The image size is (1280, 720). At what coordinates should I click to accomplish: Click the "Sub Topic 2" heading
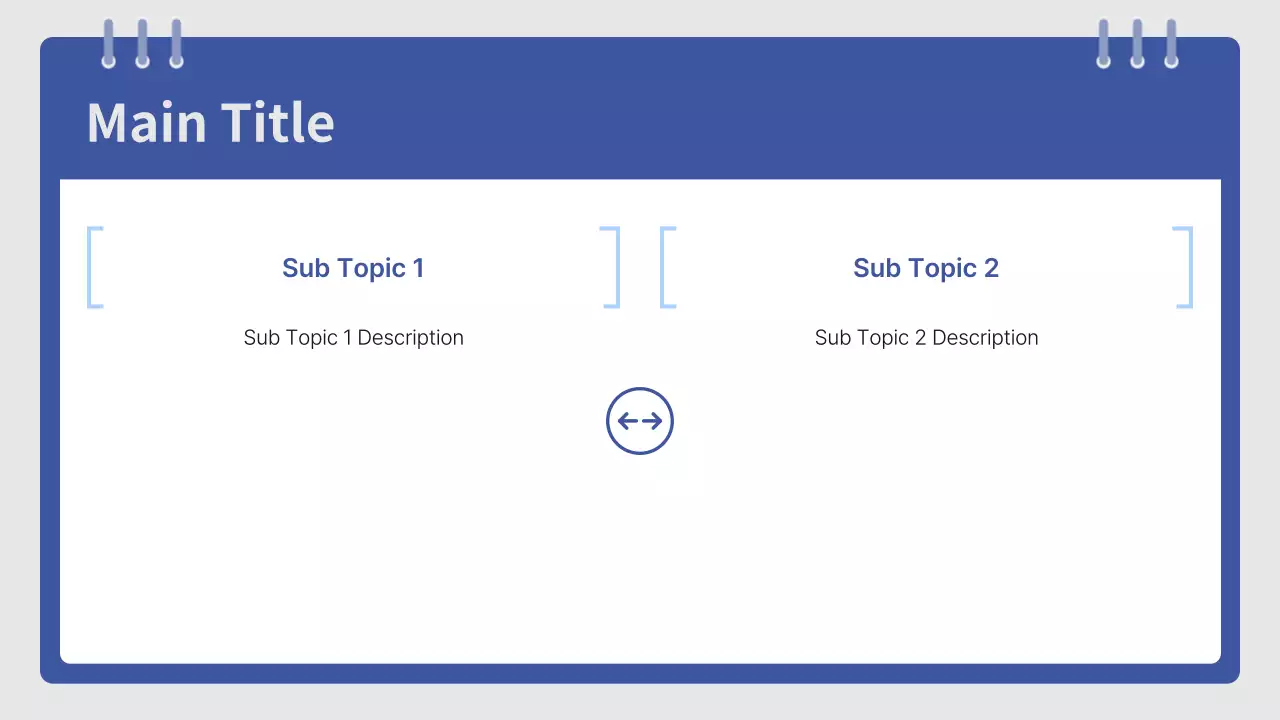pyautogui.click(x=926, y=268)
